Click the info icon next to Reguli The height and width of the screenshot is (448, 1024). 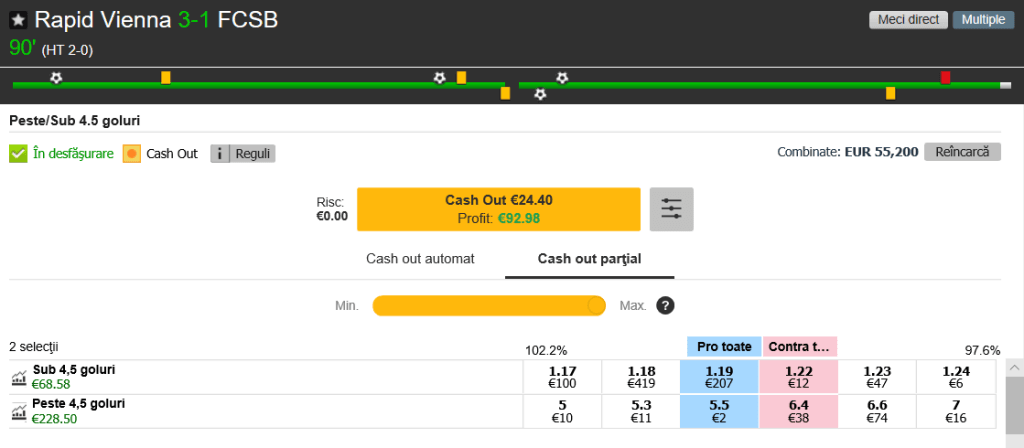pos(220,154)
